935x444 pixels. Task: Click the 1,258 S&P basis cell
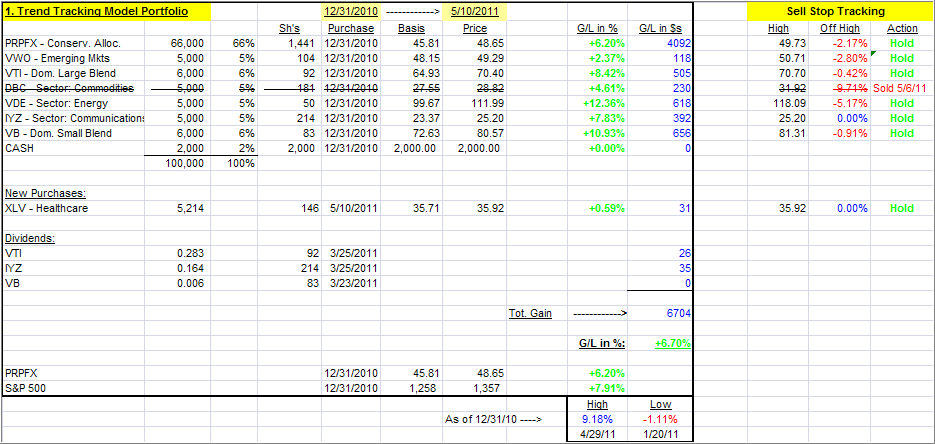click(x=410, y=388)
